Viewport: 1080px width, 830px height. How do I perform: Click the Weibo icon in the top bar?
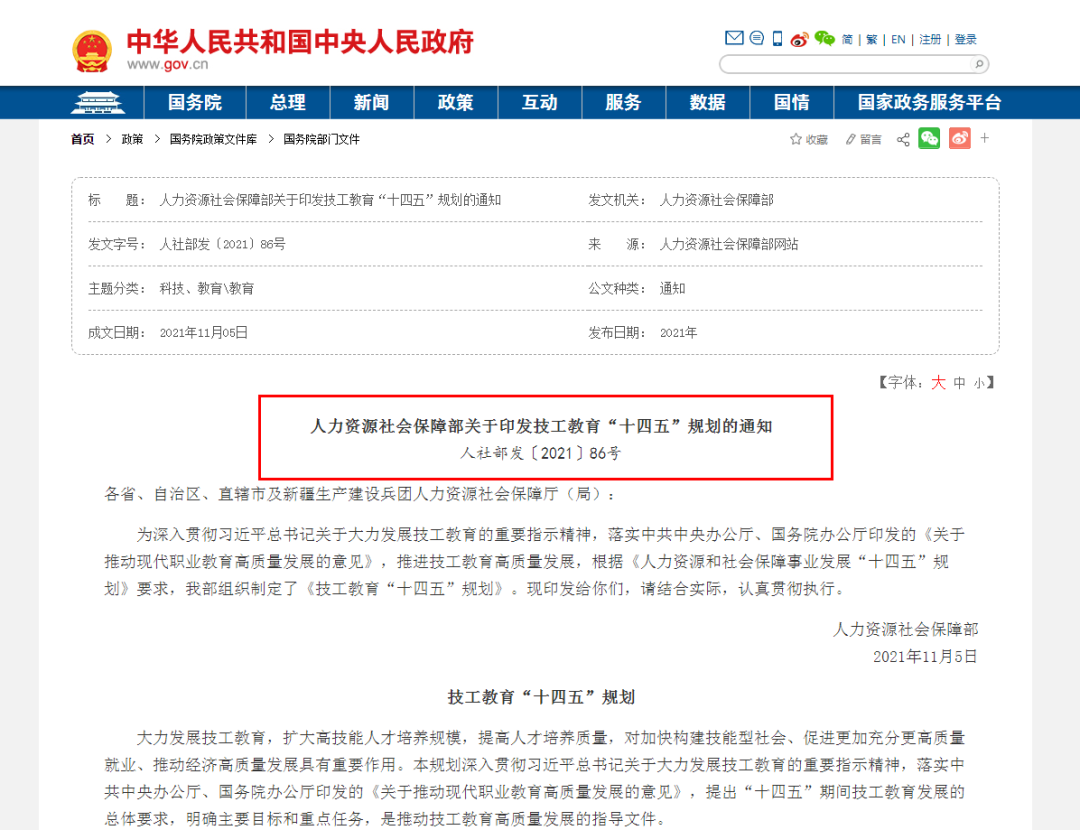[799, 40]
